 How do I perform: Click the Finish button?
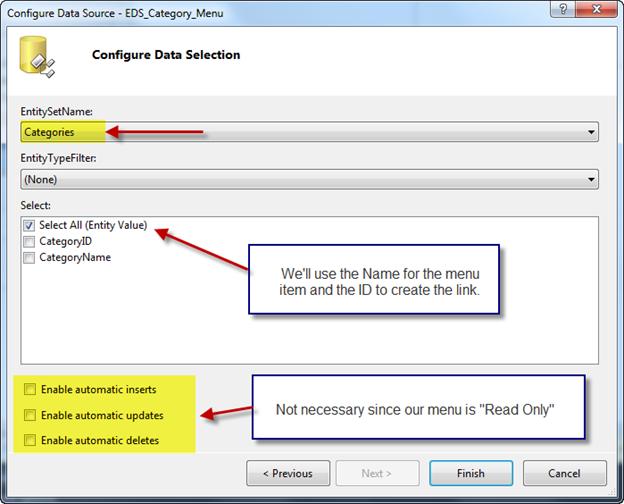coord(471,473)
